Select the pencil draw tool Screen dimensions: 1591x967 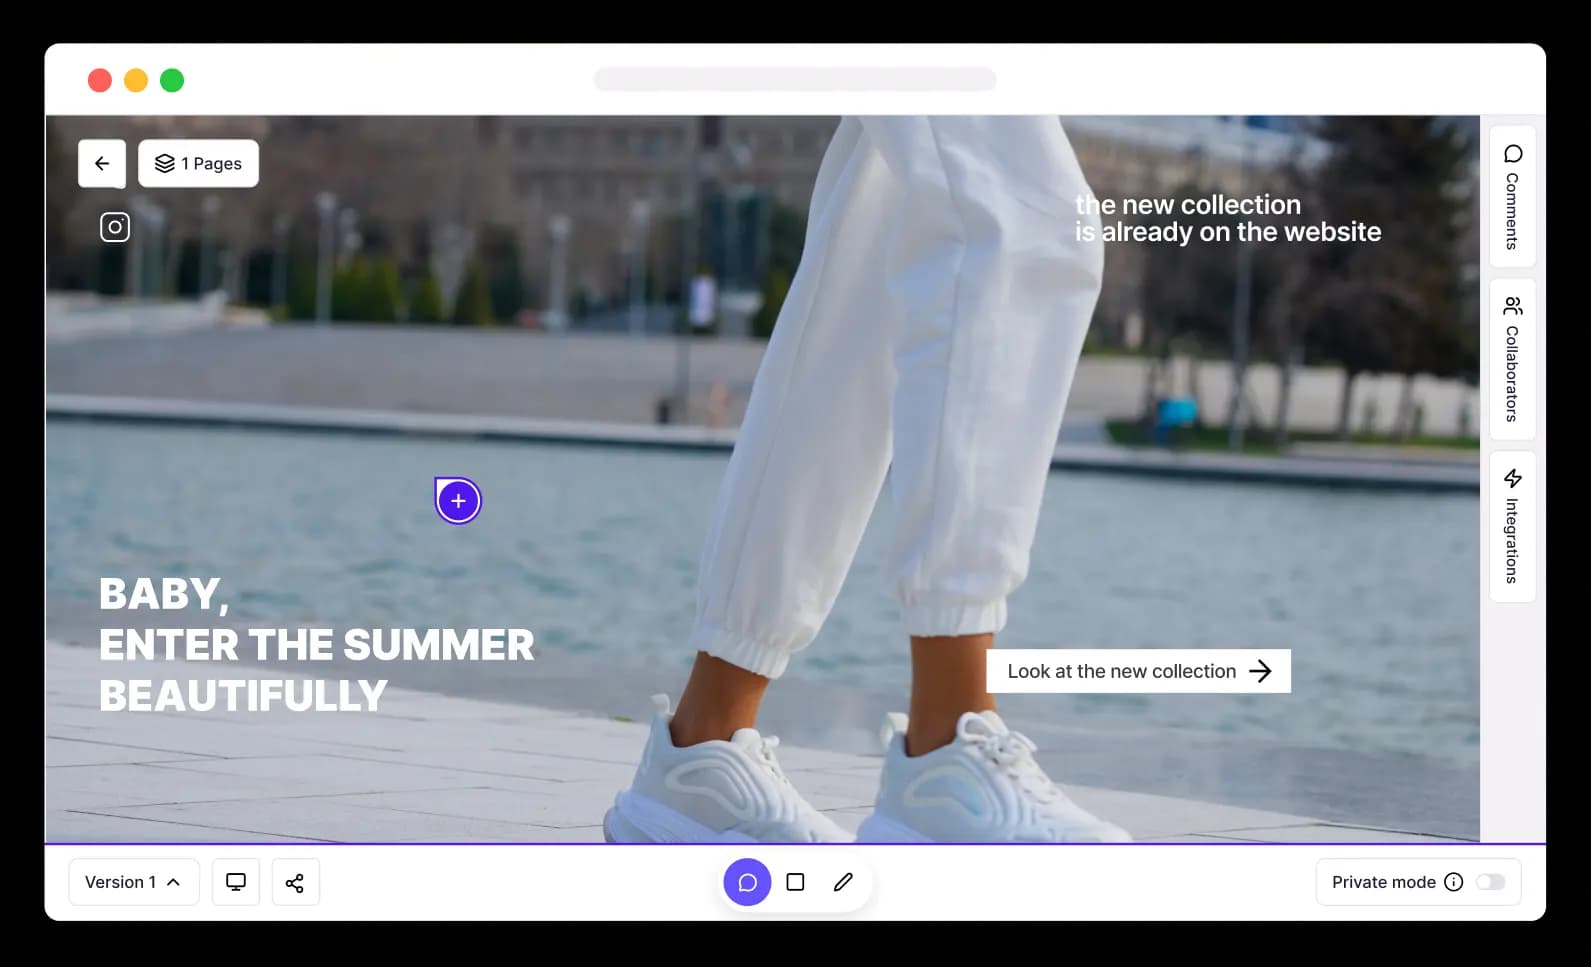[843, 882]
